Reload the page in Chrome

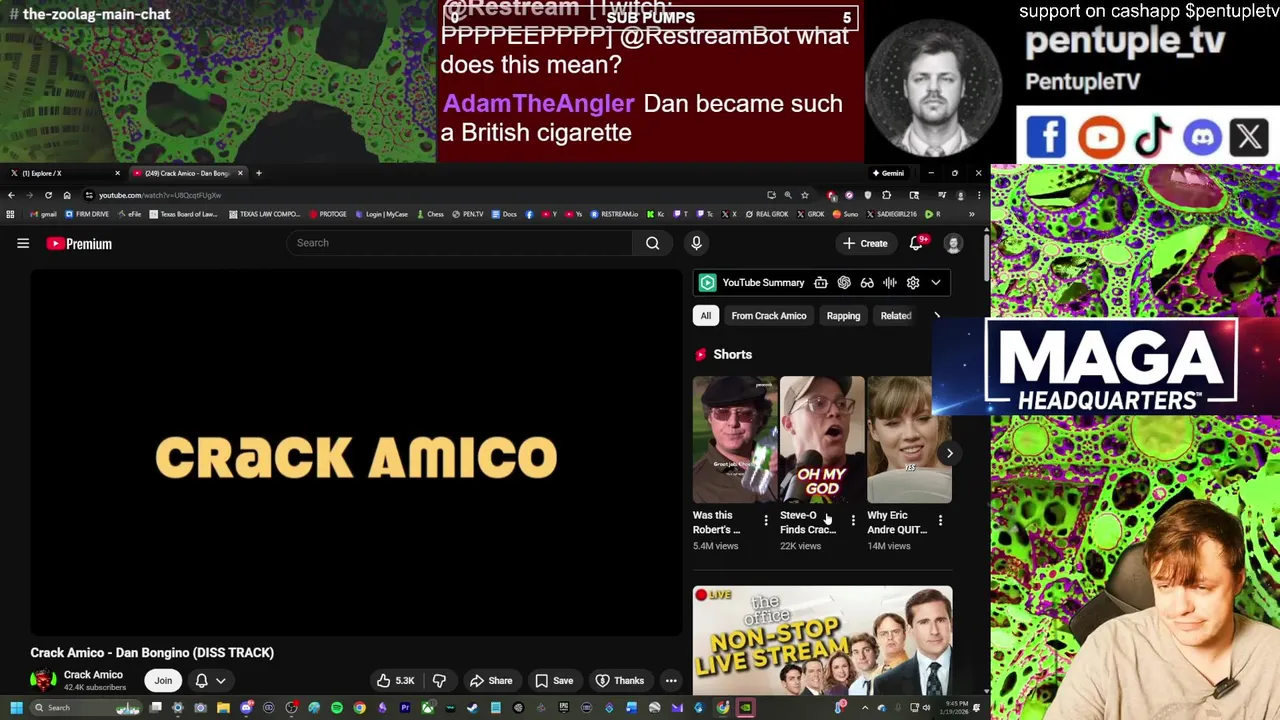tap(48, 195)
